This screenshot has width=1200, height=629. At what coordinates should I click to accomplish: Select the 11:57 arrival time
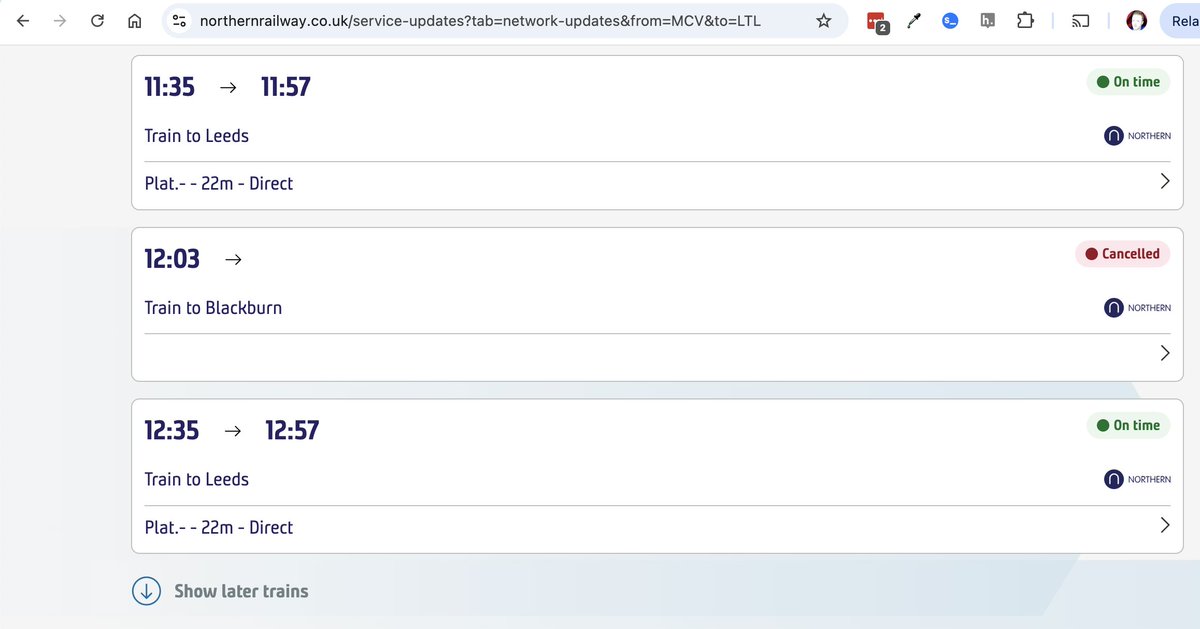click(x=286, y=87)
